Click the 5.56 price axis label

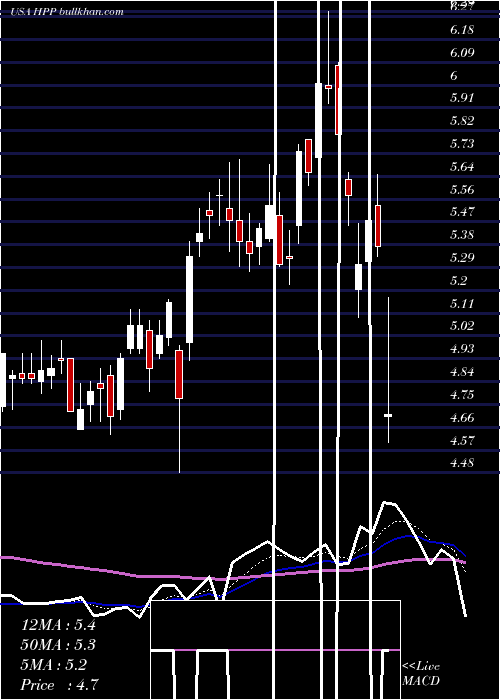[462, 190]
